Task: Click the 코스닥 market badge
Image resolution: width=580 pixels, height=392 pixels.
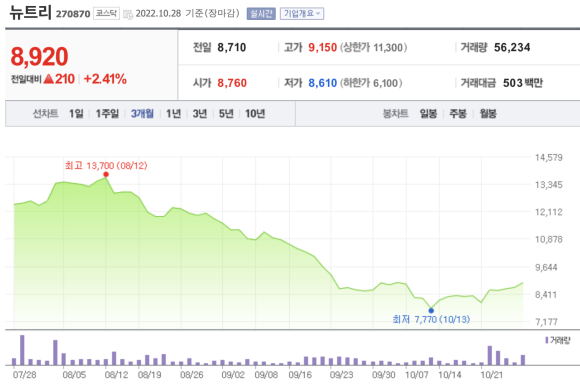Action: point(106,14)
